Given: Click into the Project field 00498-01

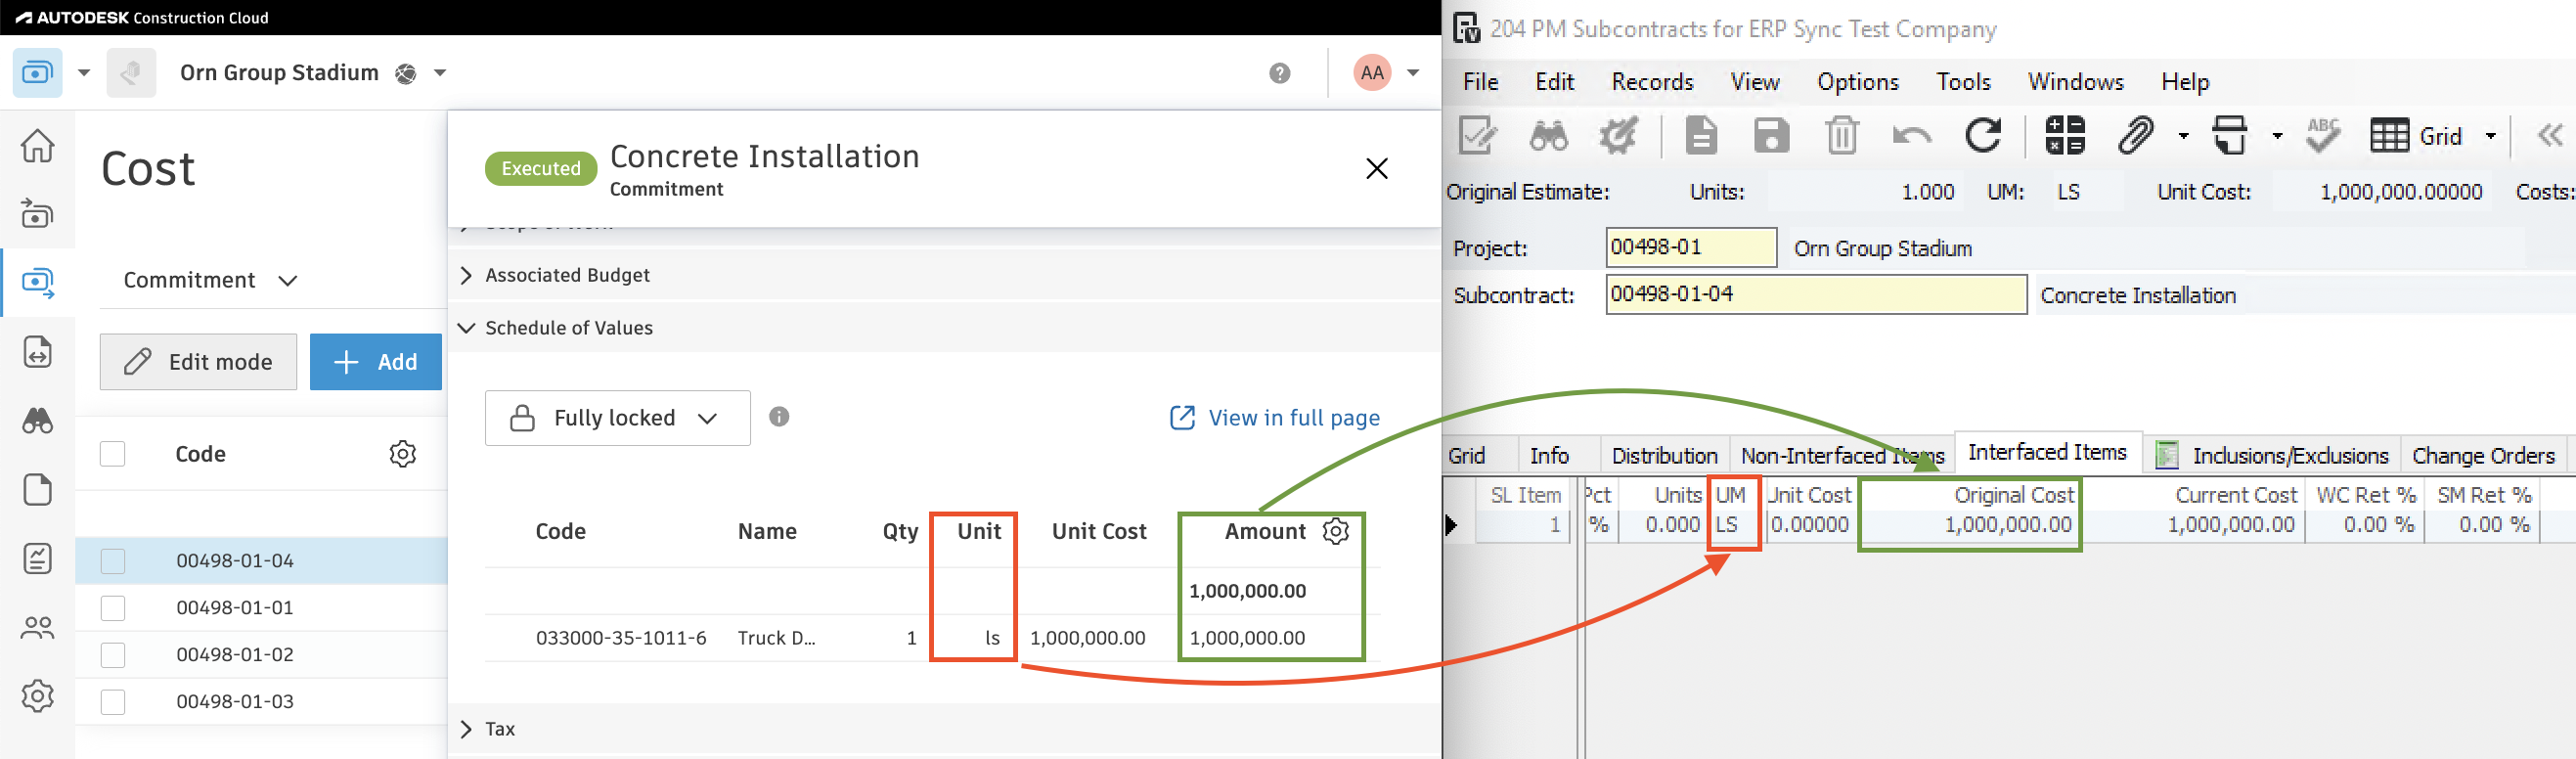Looking at the screenshot, I should point(1691,247).
